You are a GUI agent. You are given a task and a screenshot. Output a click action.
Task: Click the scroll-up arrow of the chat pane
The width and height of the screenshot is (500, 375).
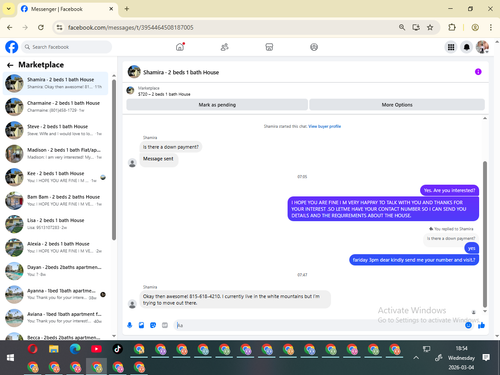[x=485, y=118]
